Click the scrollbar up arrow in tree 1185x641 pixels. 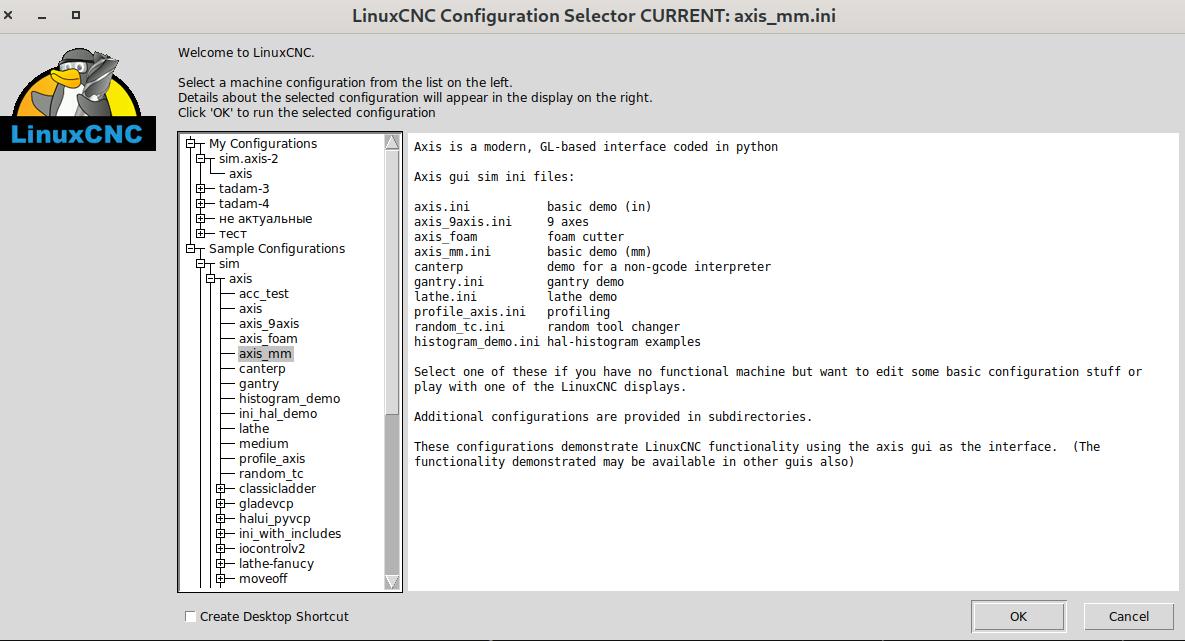(392, 142)
